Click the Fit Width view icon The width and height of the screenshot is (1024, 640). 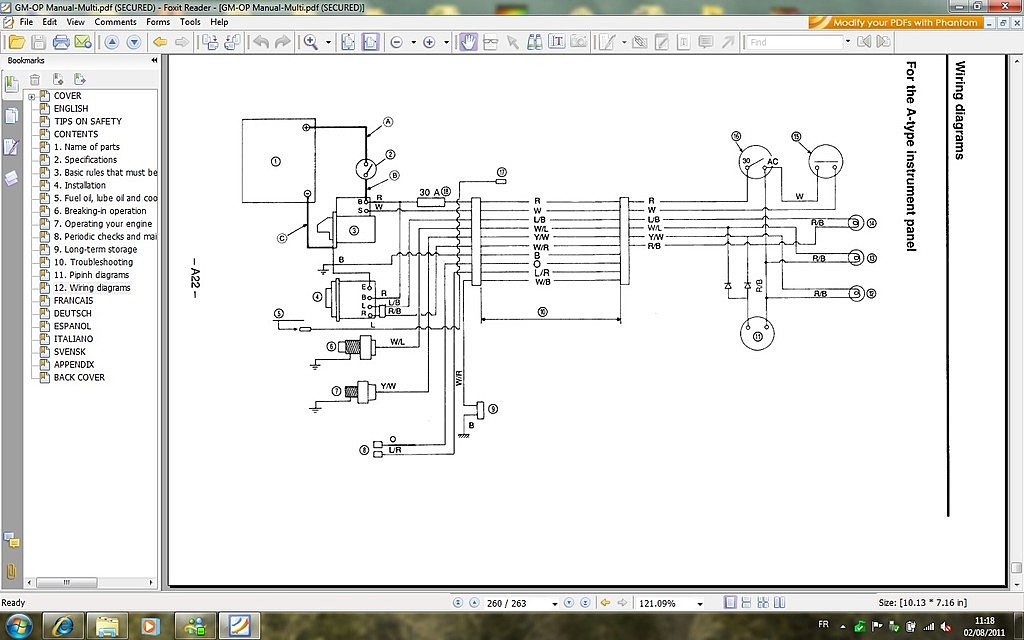[370, 42]
